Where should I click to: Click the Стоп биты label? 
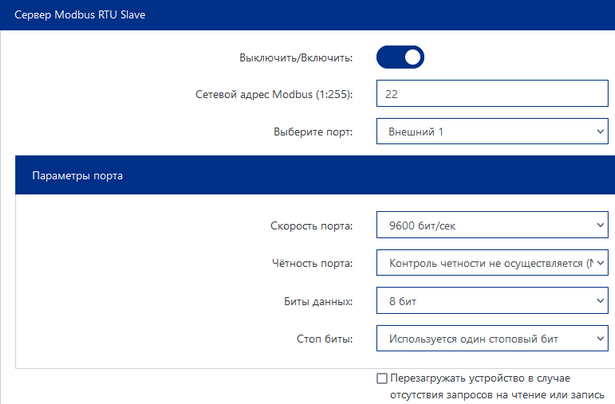[x=325, y=339]
